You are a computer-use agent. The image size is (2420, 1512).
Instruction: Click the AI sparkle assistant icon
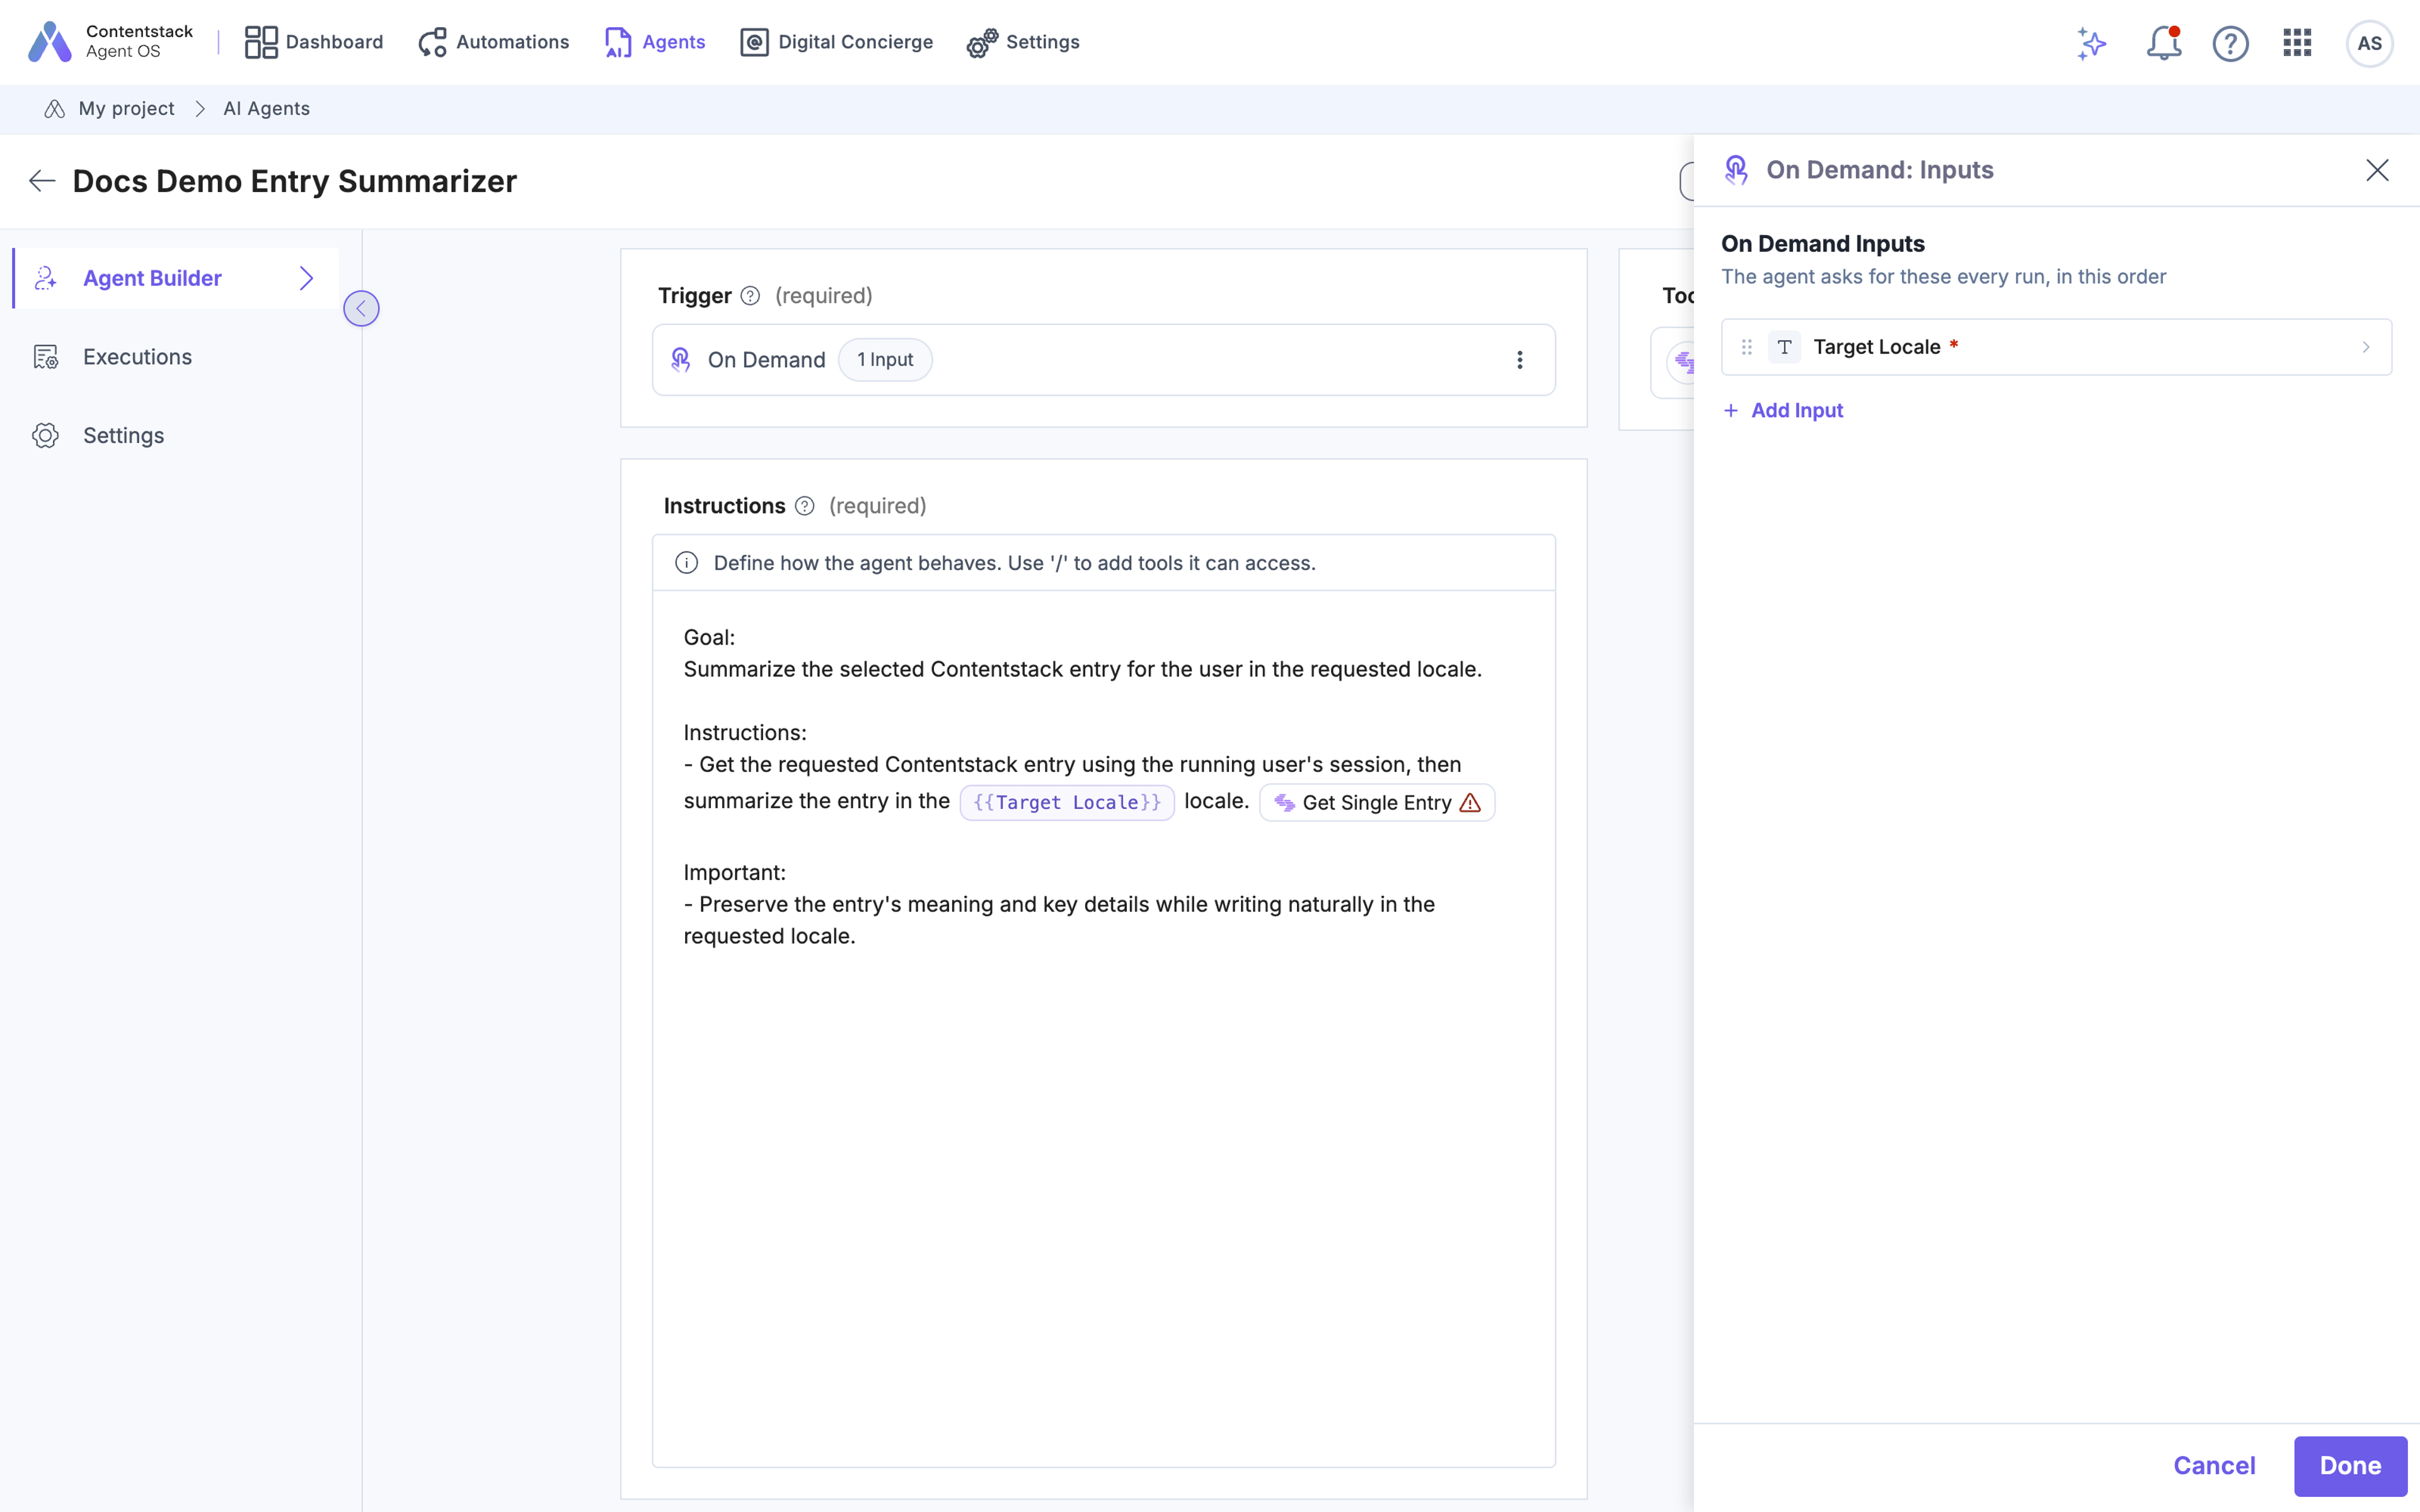2091,43
